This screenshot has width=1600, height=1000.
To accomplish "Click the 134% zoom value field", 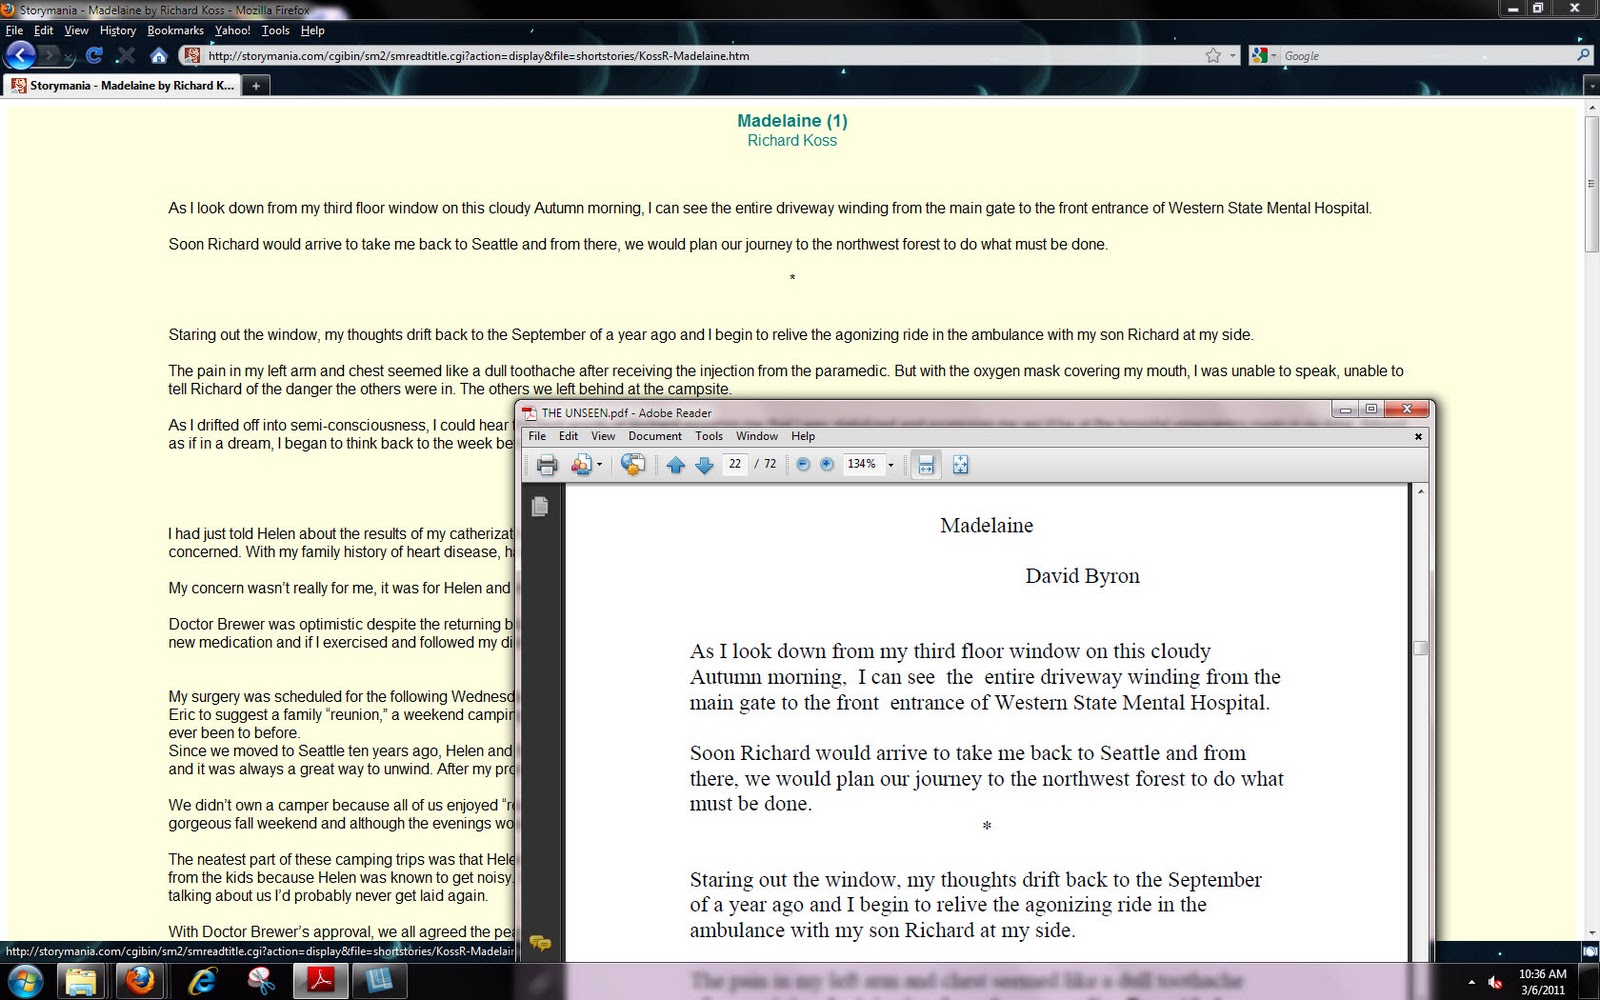I will [x=862, y=464].
